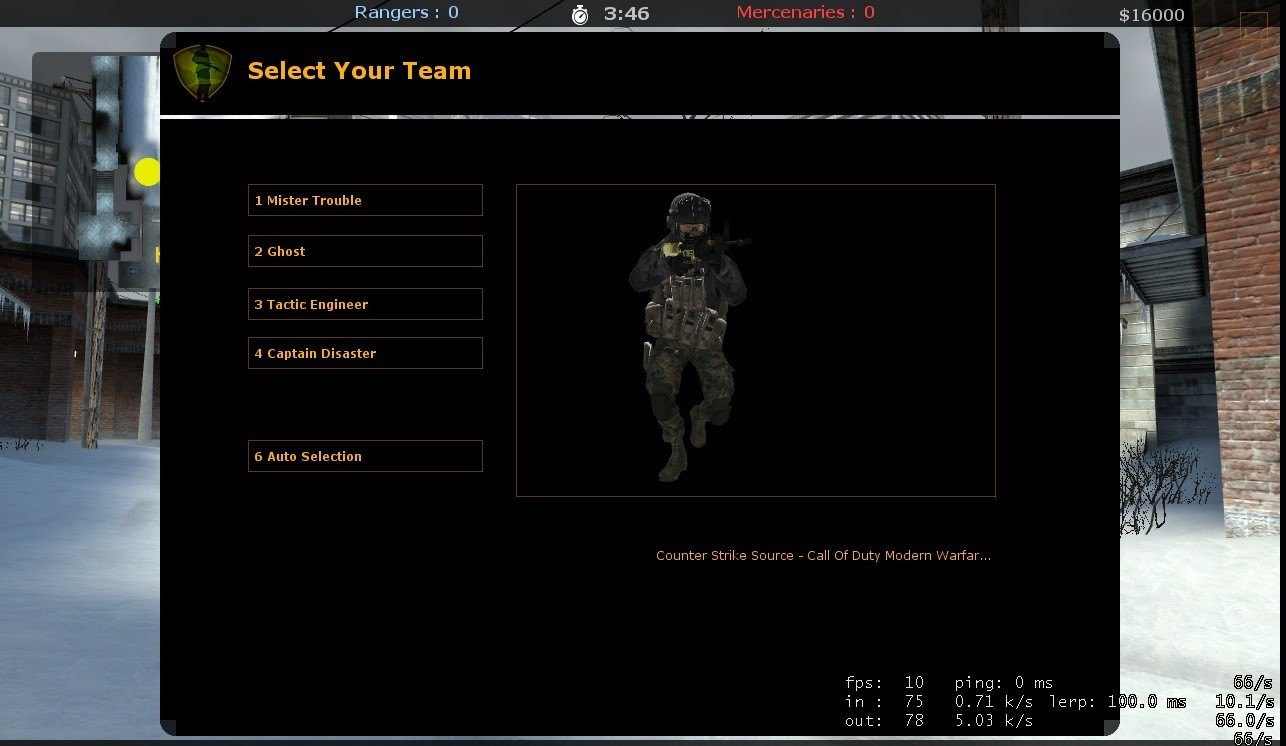Click the ping 0 ms readout

pos(1003,683)
